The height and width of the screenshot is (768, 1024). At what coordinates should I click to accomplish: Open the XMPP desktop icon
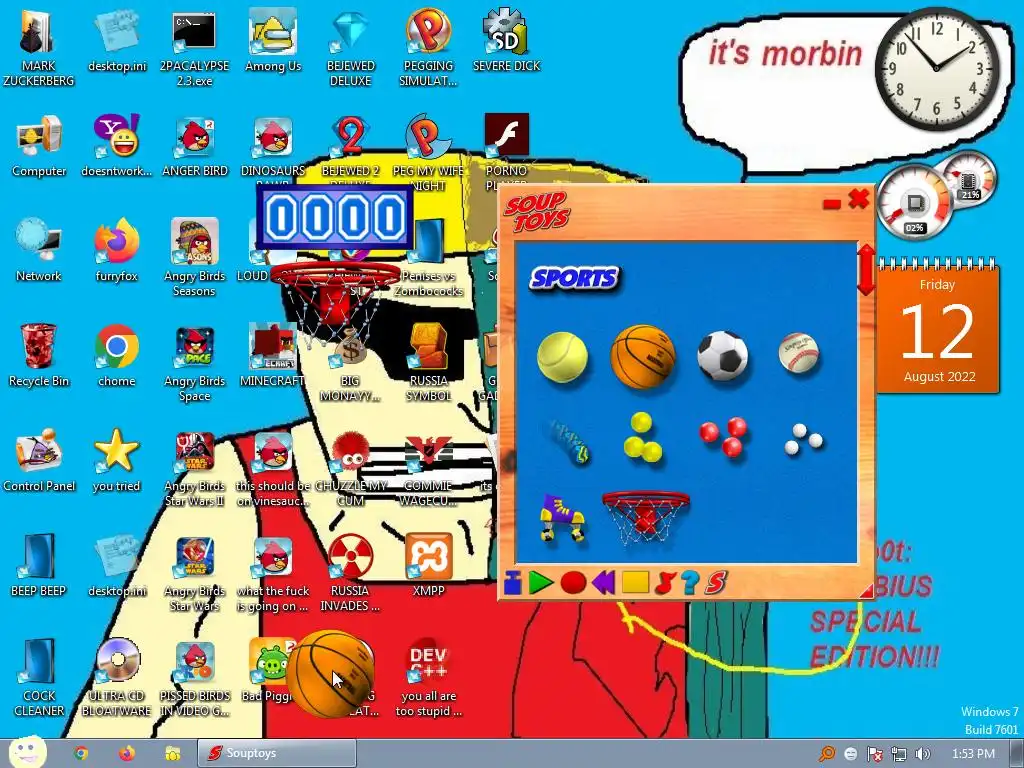pos(428,567)
